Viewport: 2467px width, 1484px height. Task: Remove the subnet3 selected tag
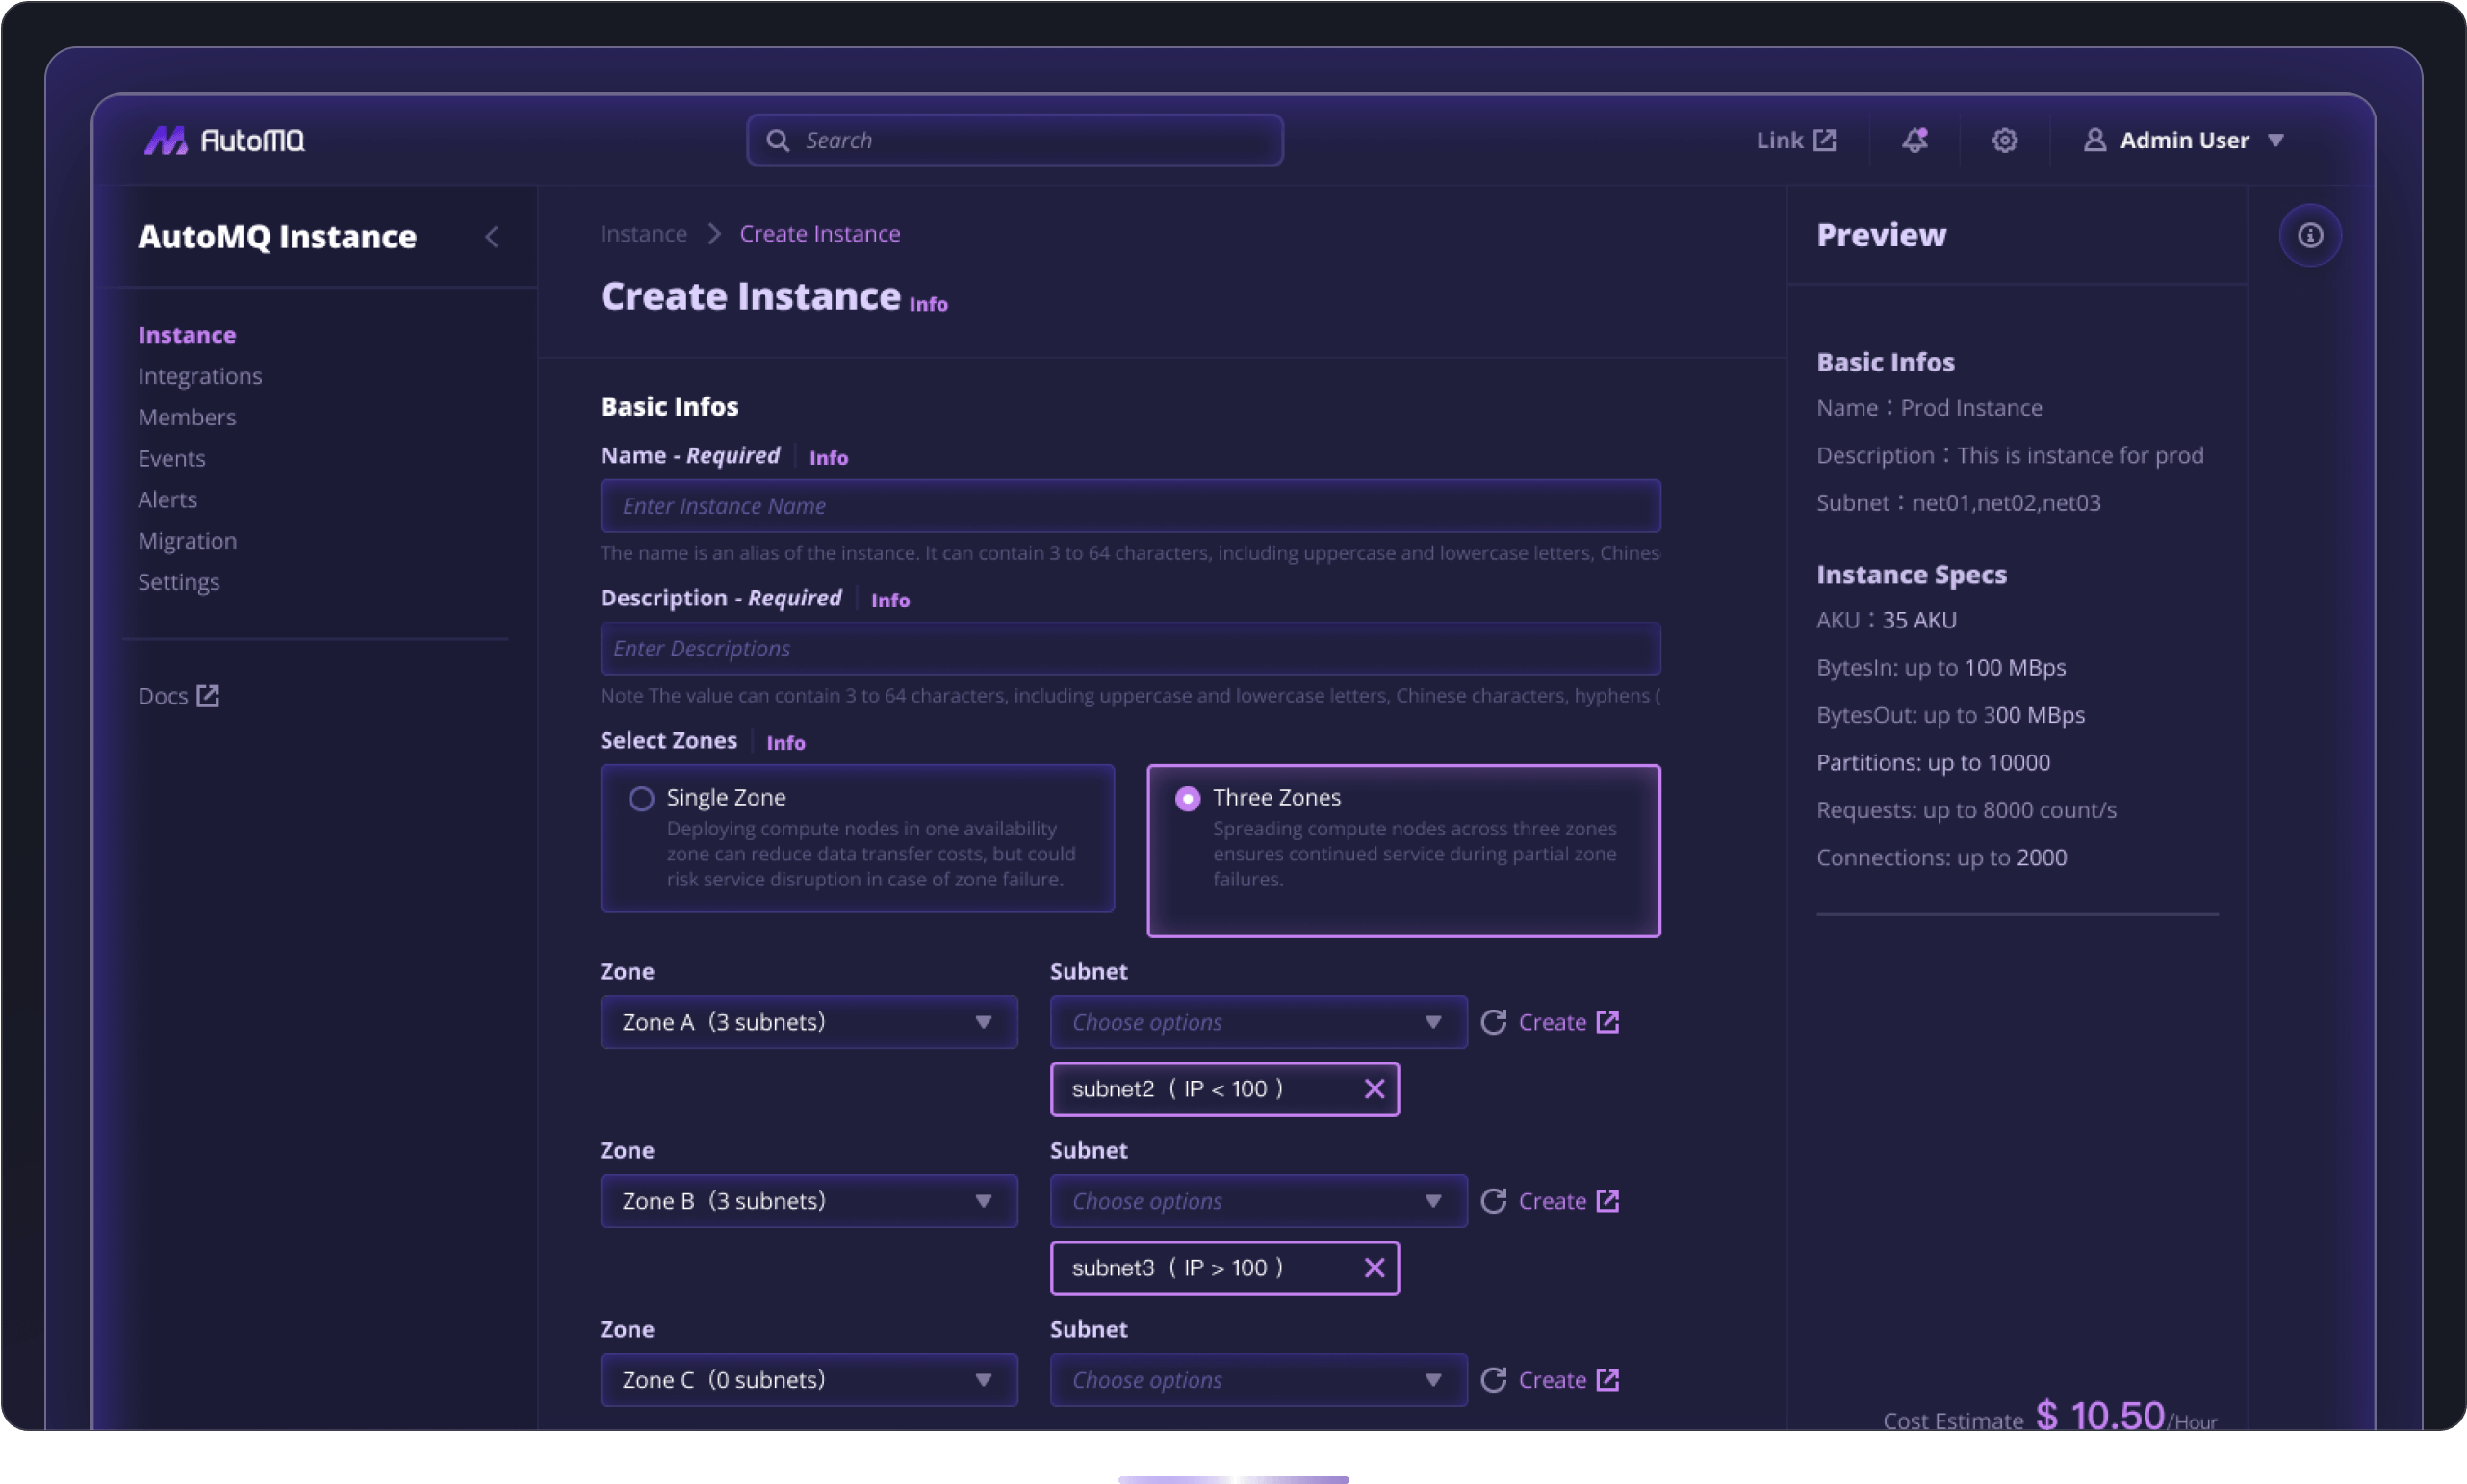(1374, 1268)
